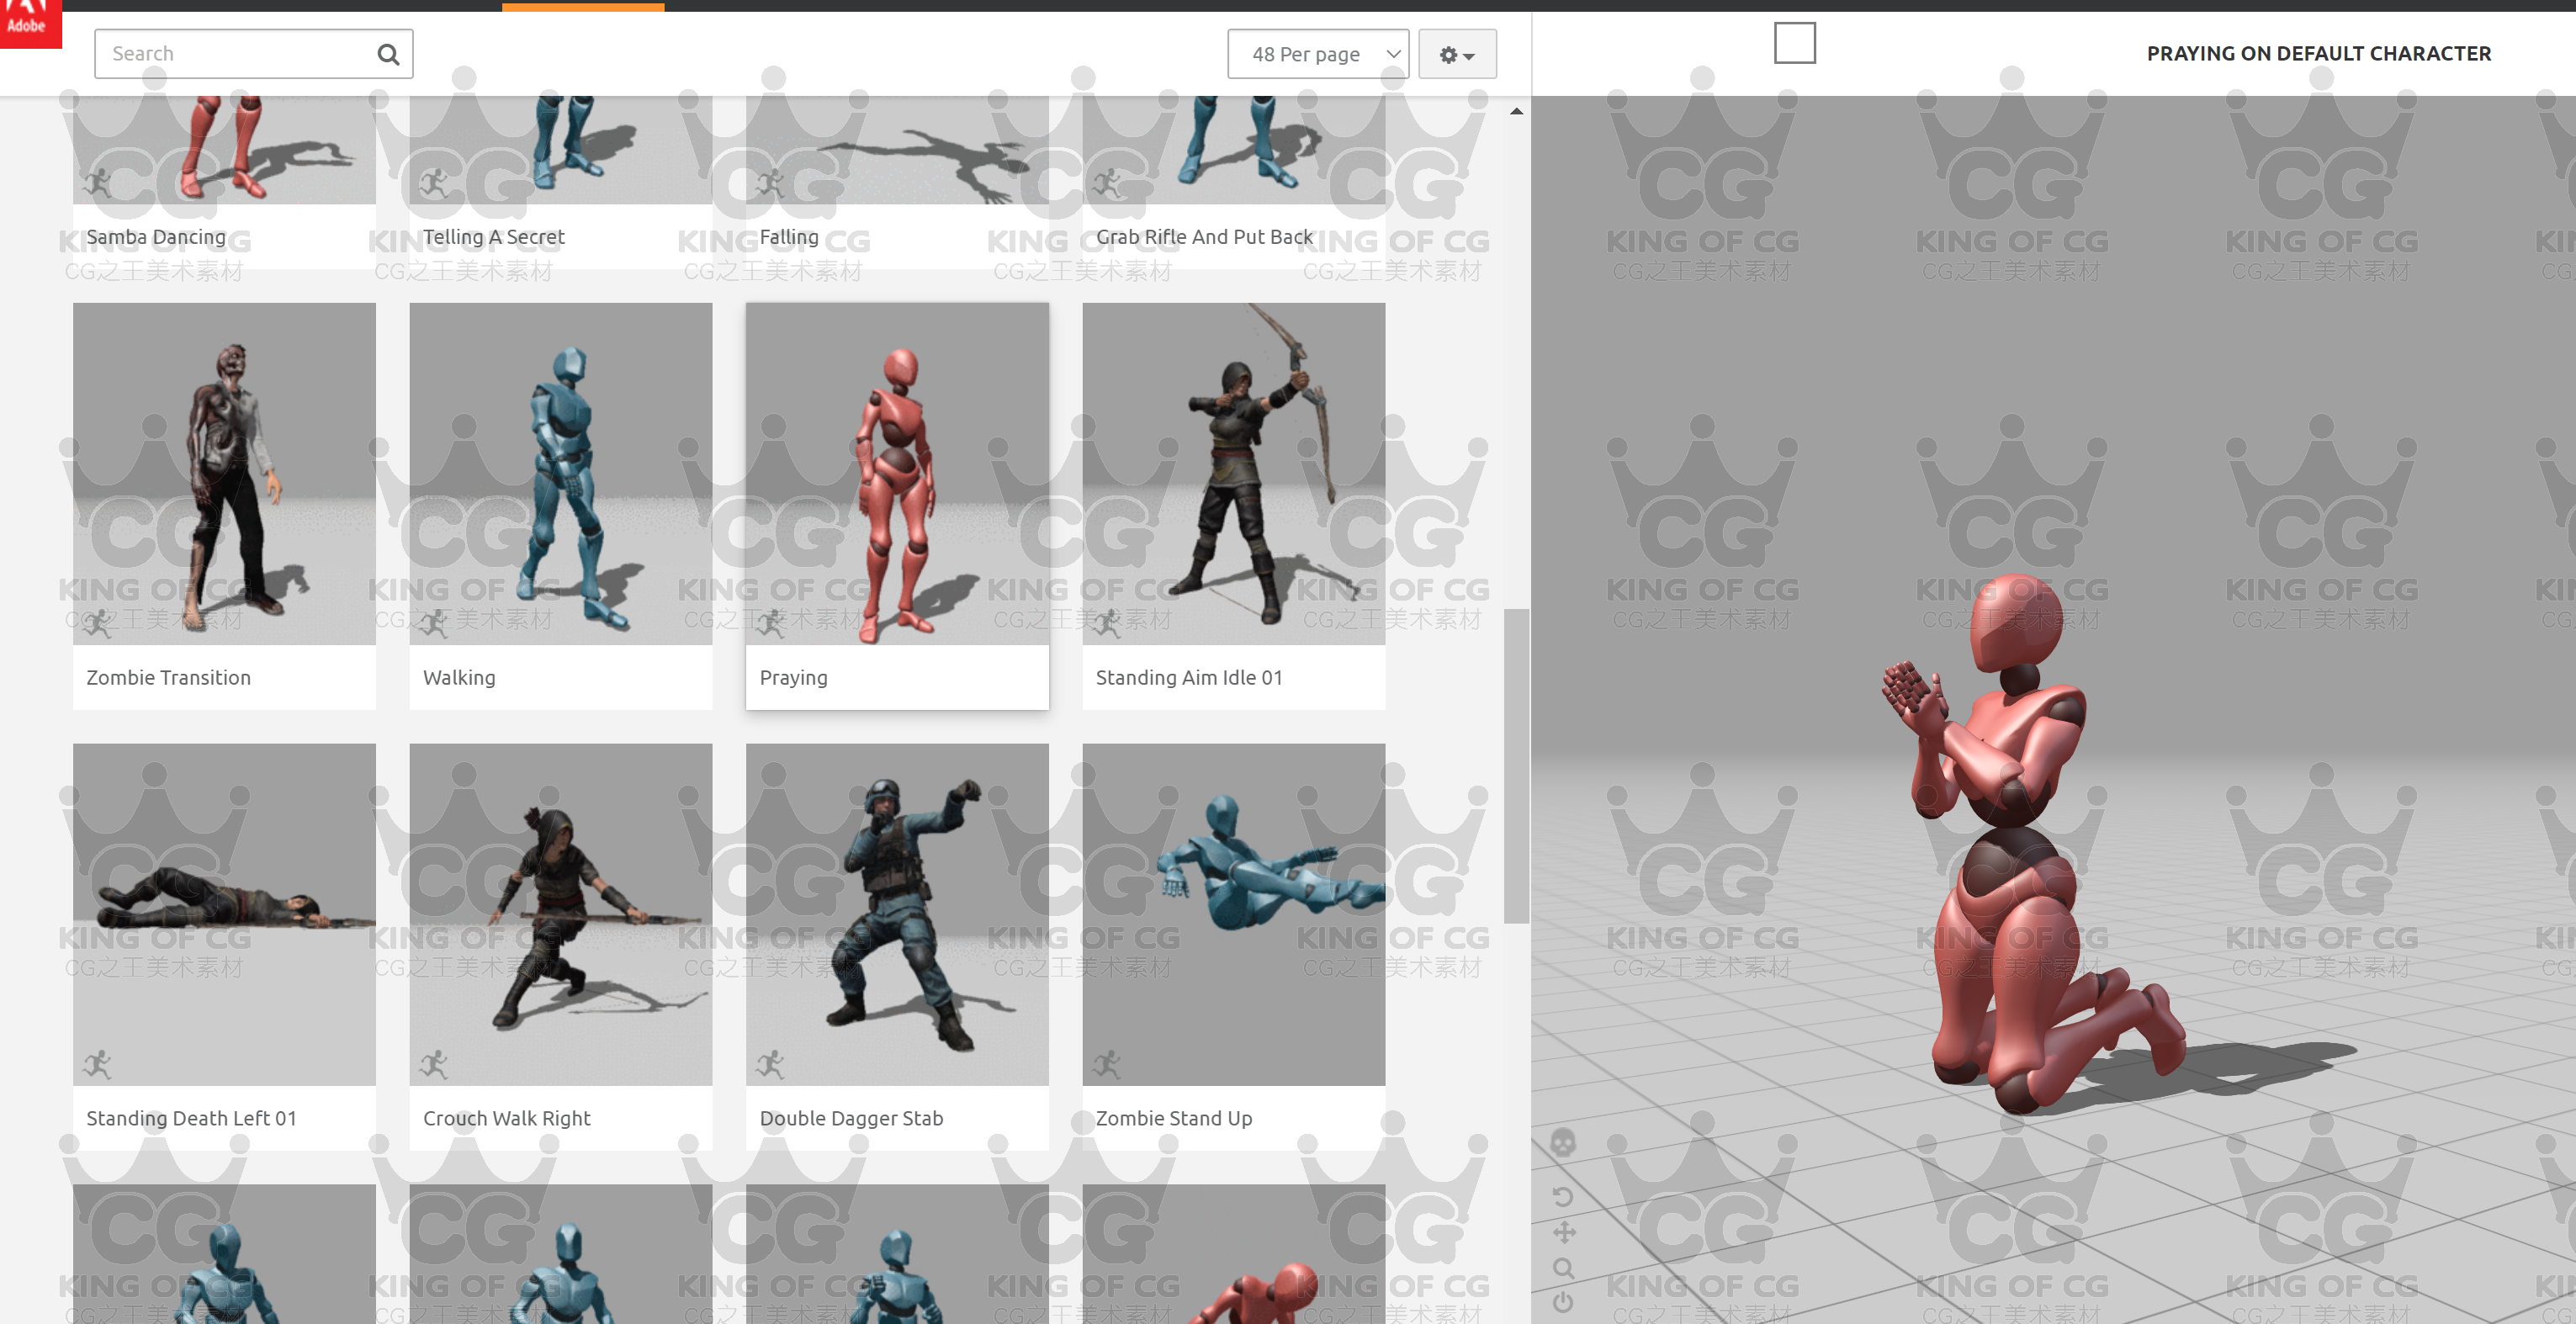Click the viewer zoom magnifier icon
The width and height of the screenshot is (2576, 1324).
1563,1268
